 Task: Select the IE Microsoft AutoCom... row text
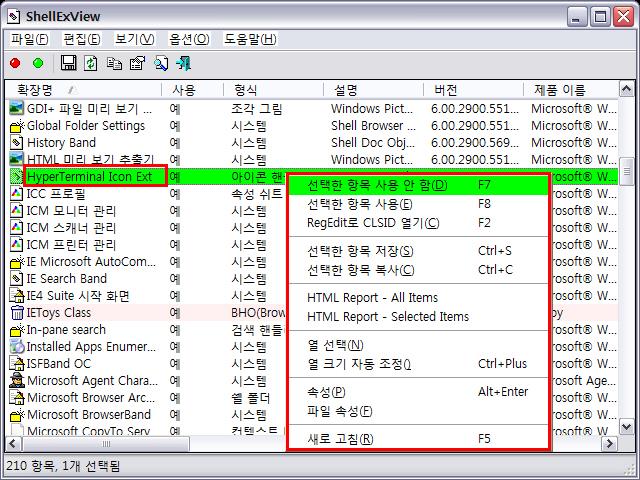coord(91,262)
